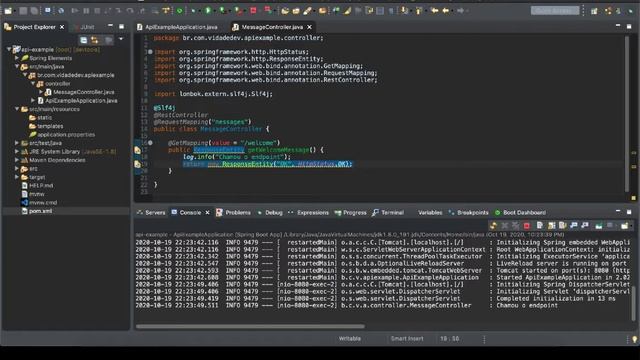Open the Progress tab
The image size is (640, 360).
(351, 213)
